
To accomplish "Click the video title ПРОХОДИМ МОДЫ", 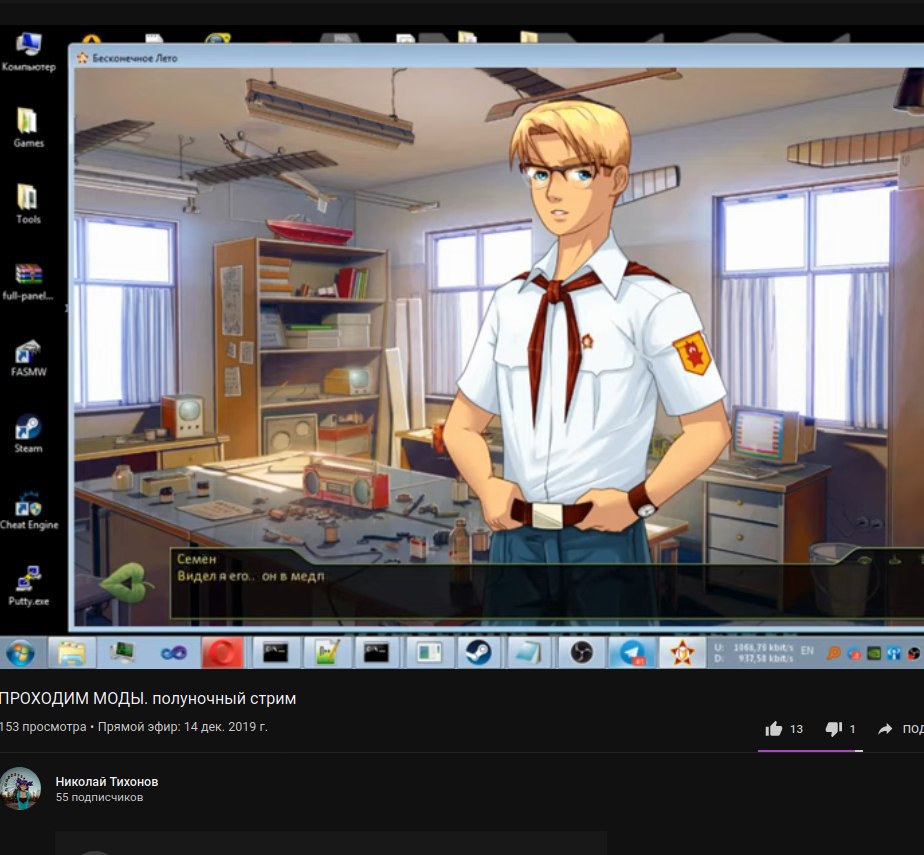I will (147, 698).
